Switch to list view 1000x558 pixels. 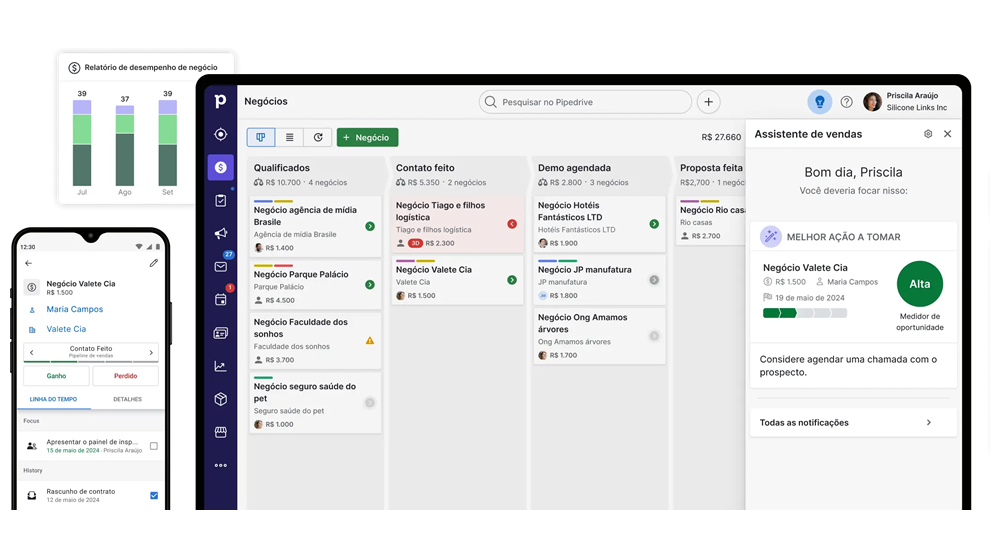(x=290, y=137)
